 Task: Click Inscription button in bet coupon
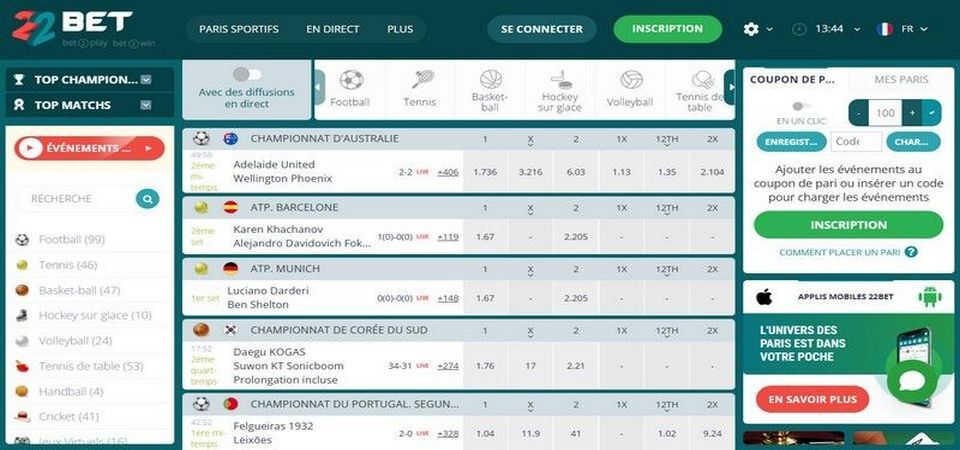click(849, 225)
